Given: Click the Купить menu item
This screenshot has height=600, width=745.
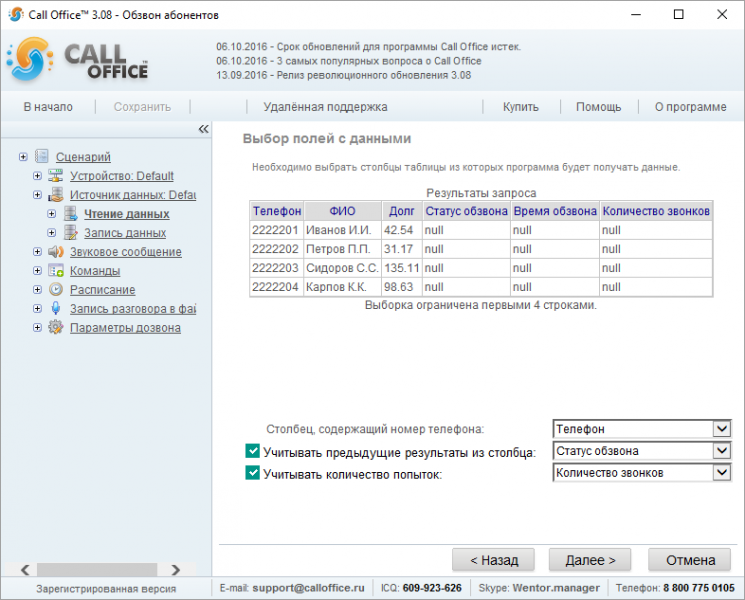Looking at the screenshot, I should point(521,107).
